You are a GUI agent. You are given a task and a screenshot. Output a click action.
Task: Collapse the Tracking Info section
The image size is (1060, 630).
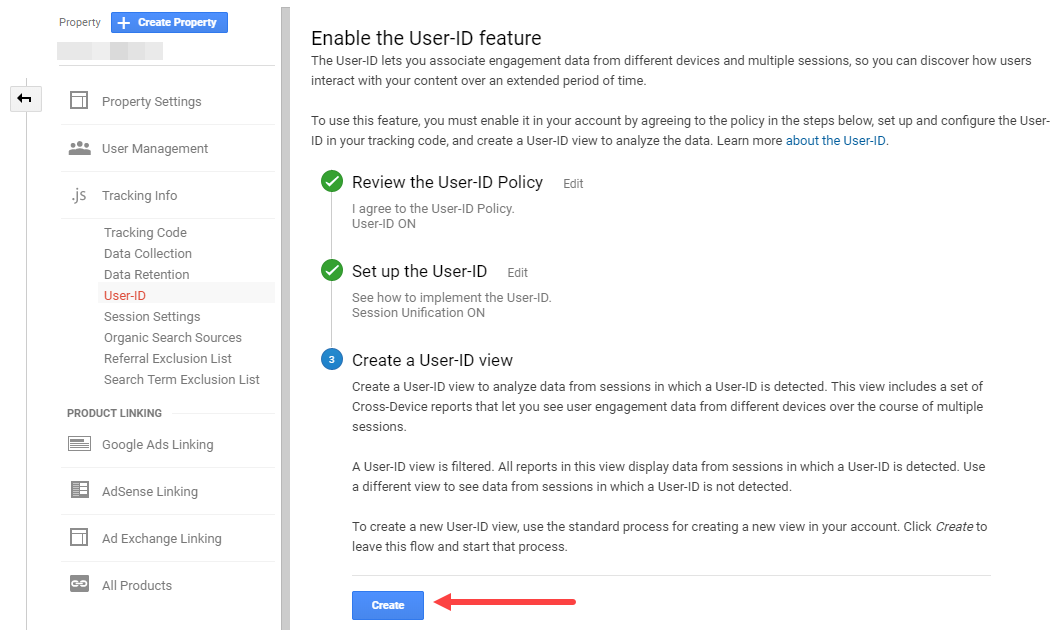(x=139, y=195)
